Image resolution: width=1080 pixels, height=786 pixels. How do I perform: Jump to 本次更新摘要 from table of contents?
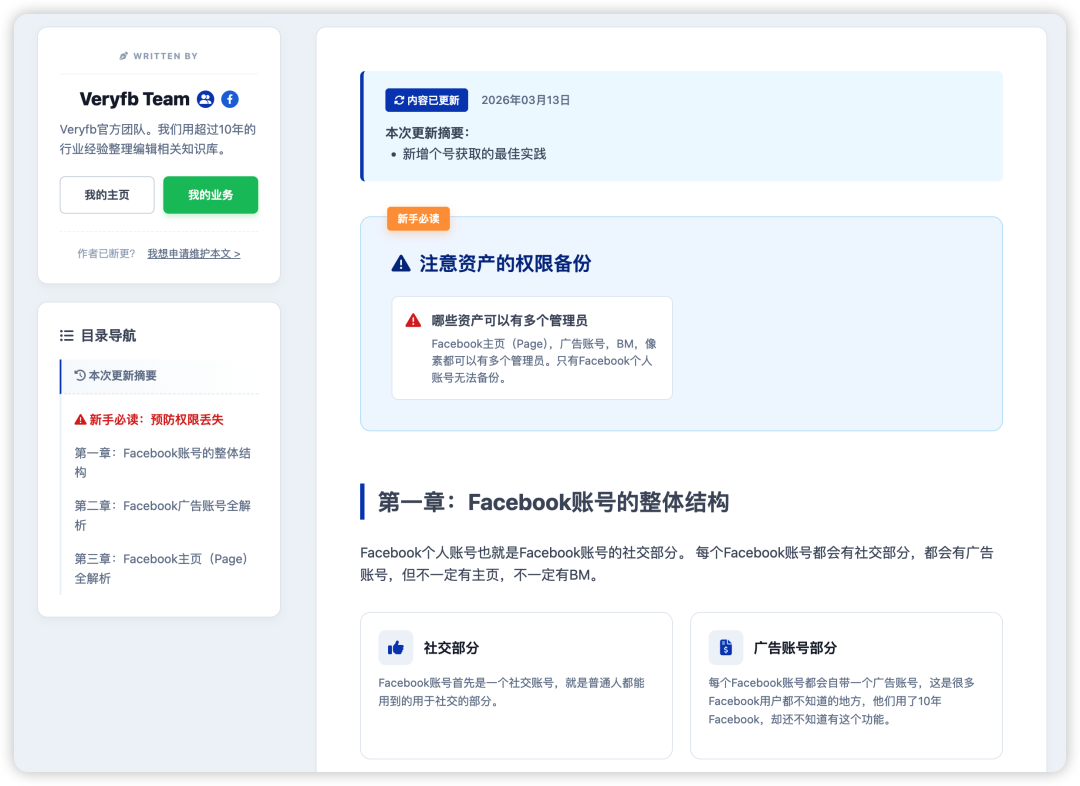[117, 375]
